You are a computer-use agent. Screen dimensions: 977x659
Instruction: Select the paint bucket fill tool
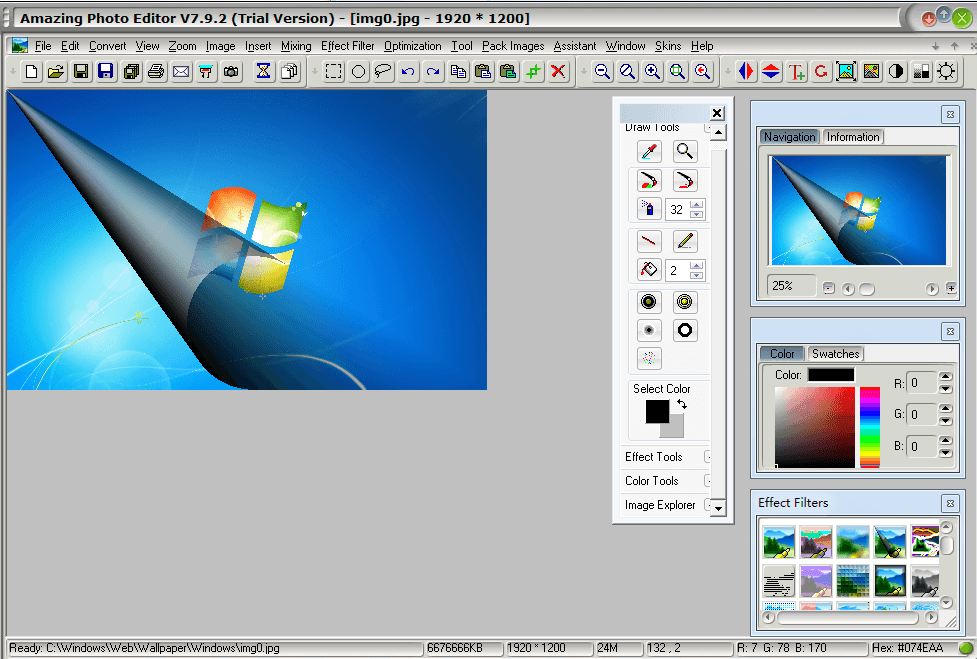pyautogui.click(x=649, y=270)
